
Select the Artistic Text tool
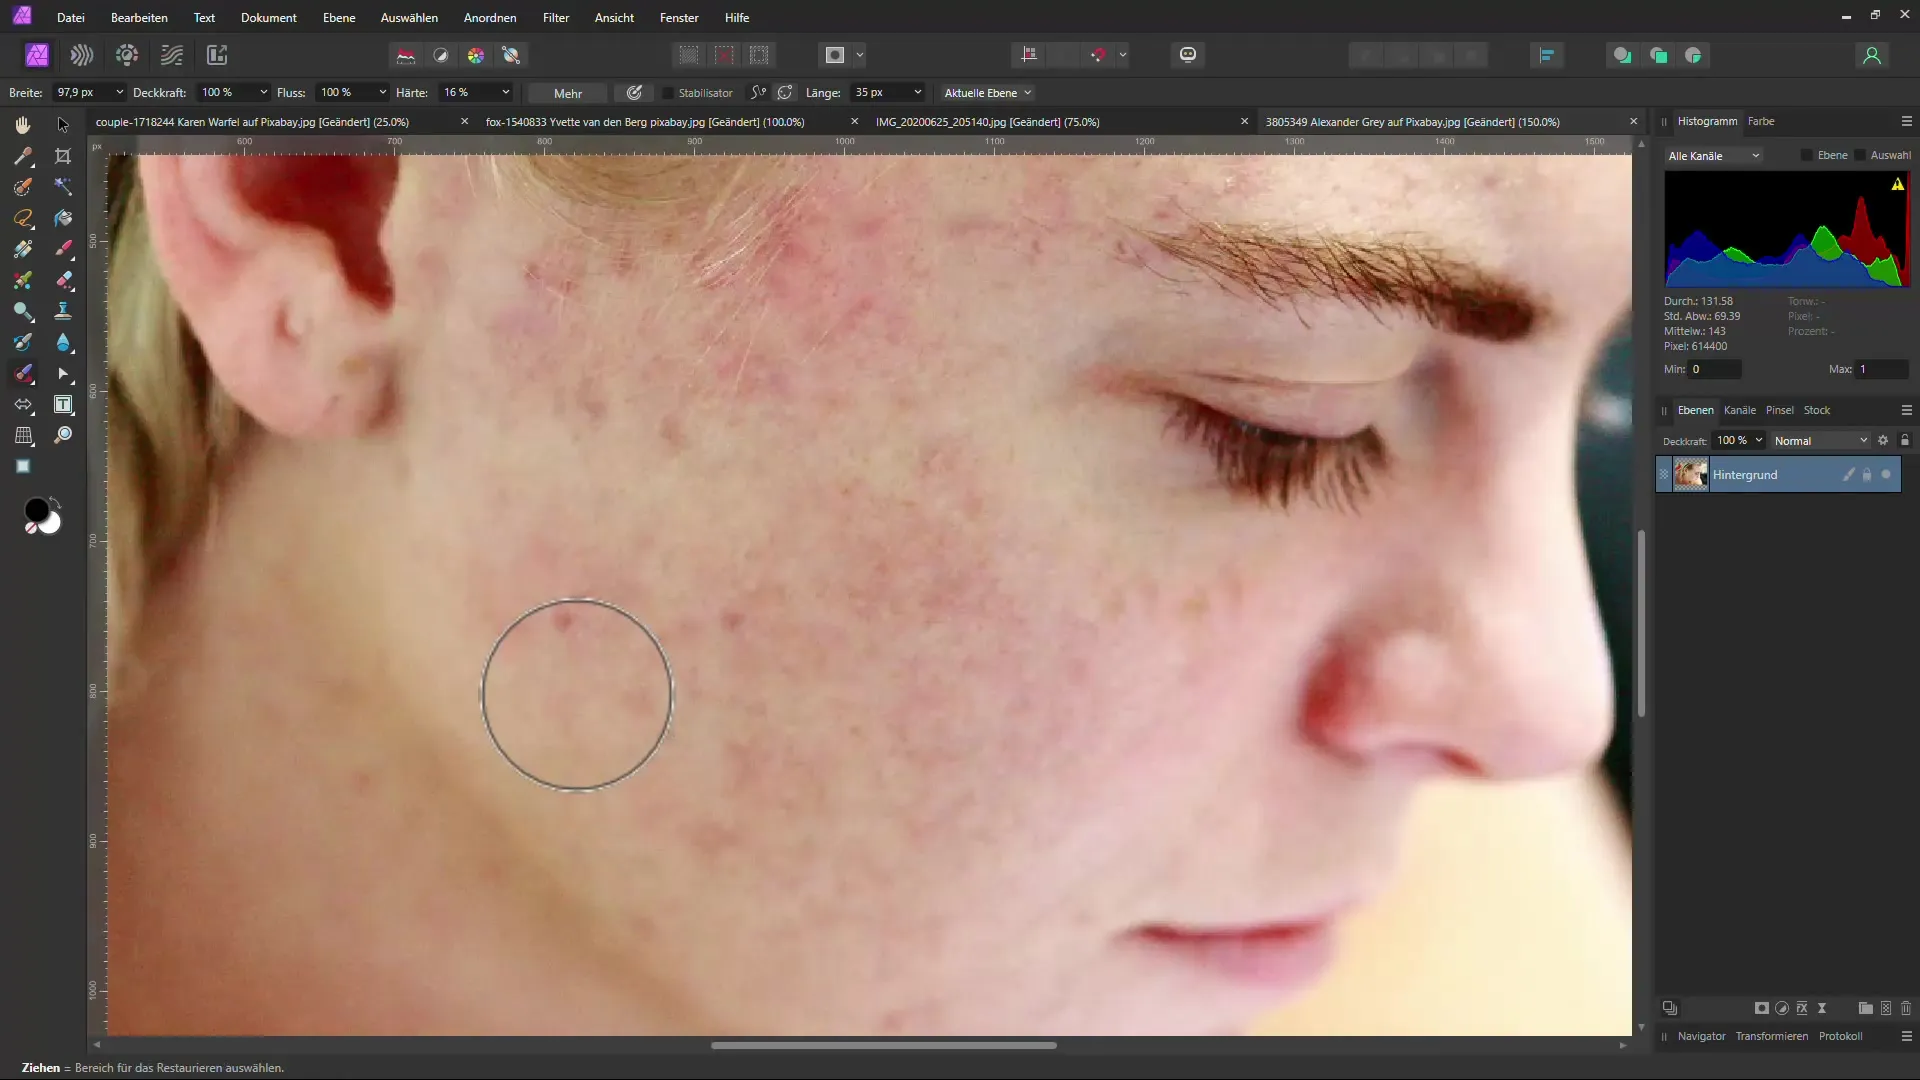click(x=63, y=404)
